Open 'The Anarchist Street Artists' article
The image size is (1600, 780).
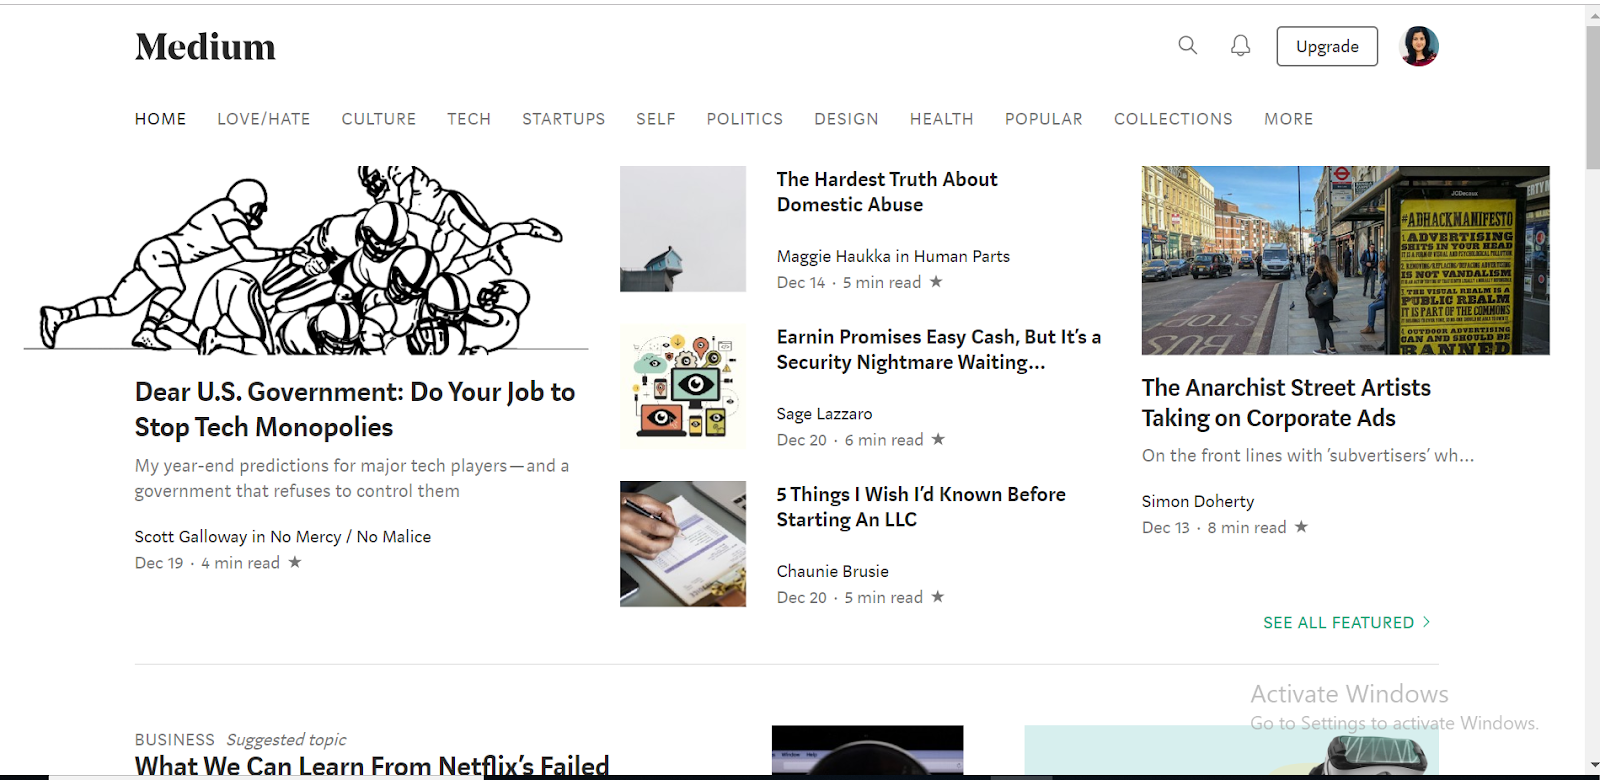[x=1286, y=403]
